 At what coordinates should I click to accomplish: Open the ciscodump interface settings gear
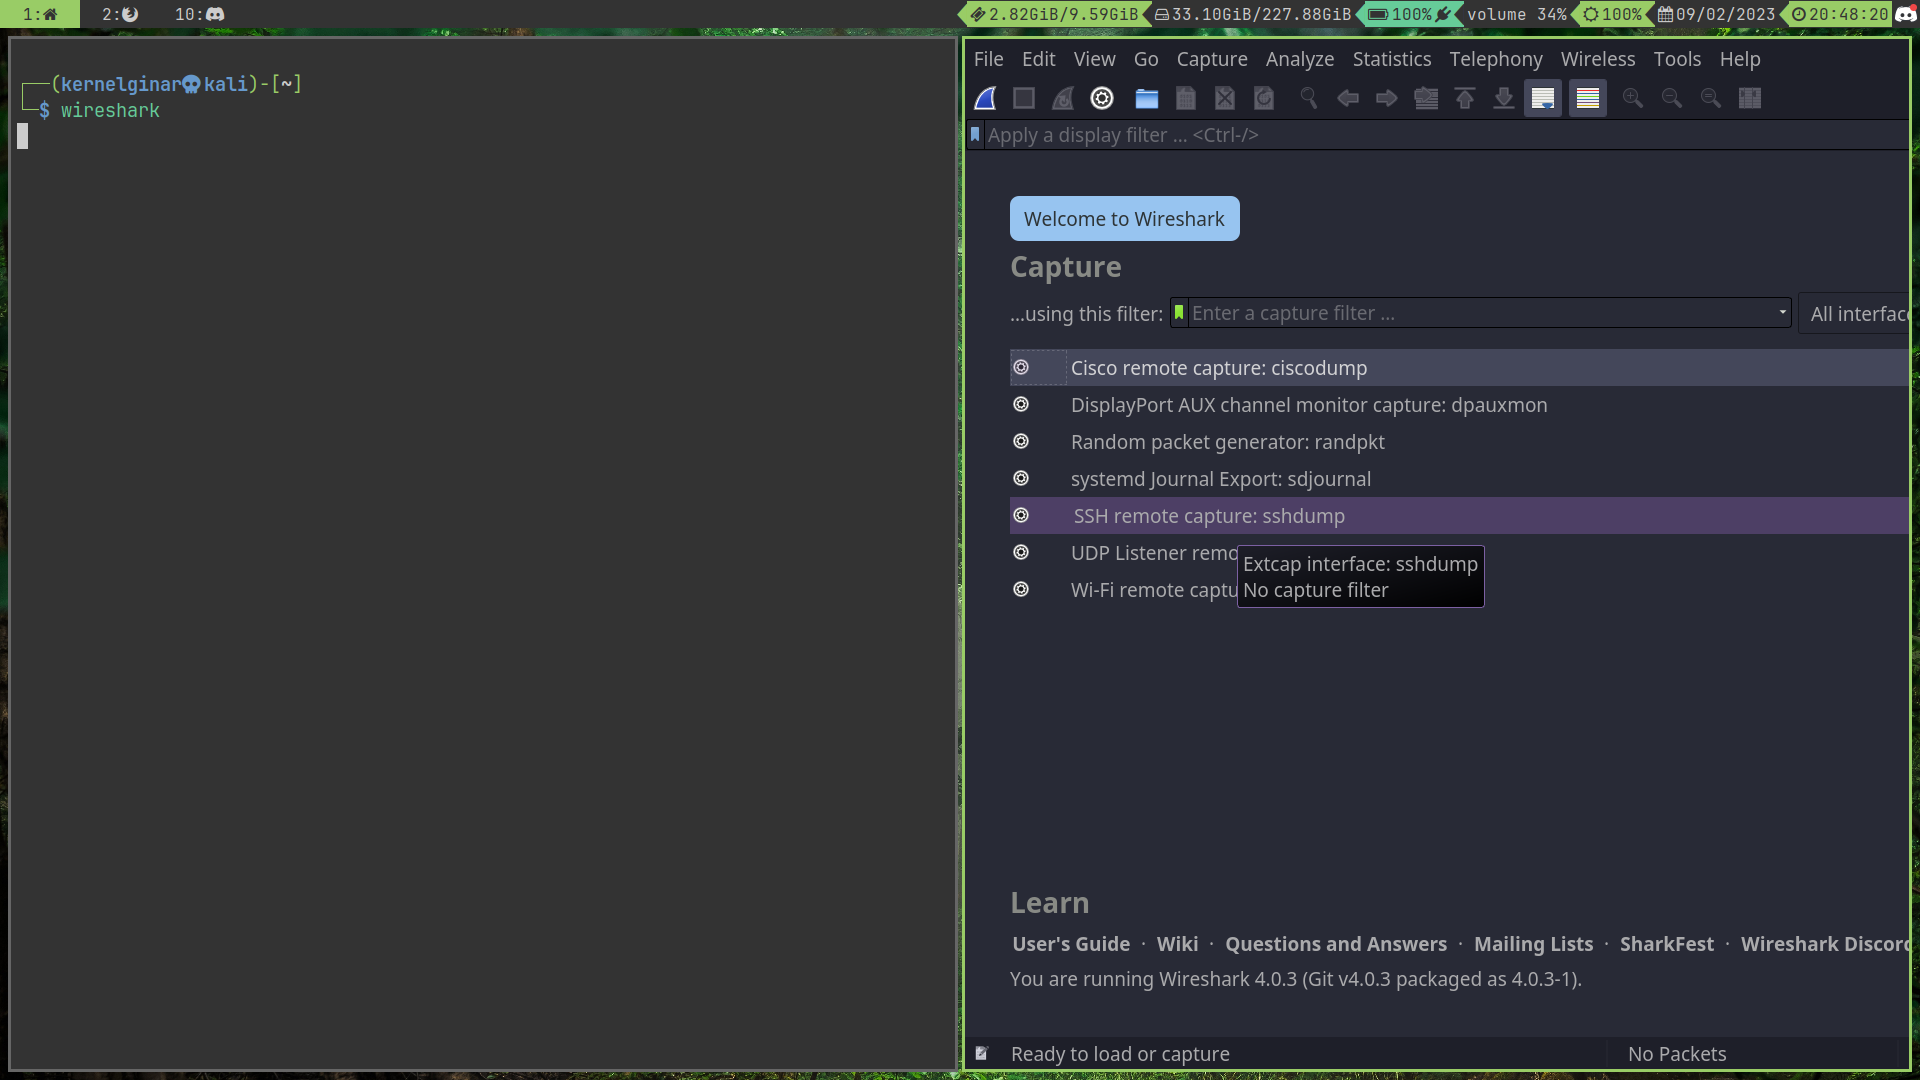pos(1021,368)
